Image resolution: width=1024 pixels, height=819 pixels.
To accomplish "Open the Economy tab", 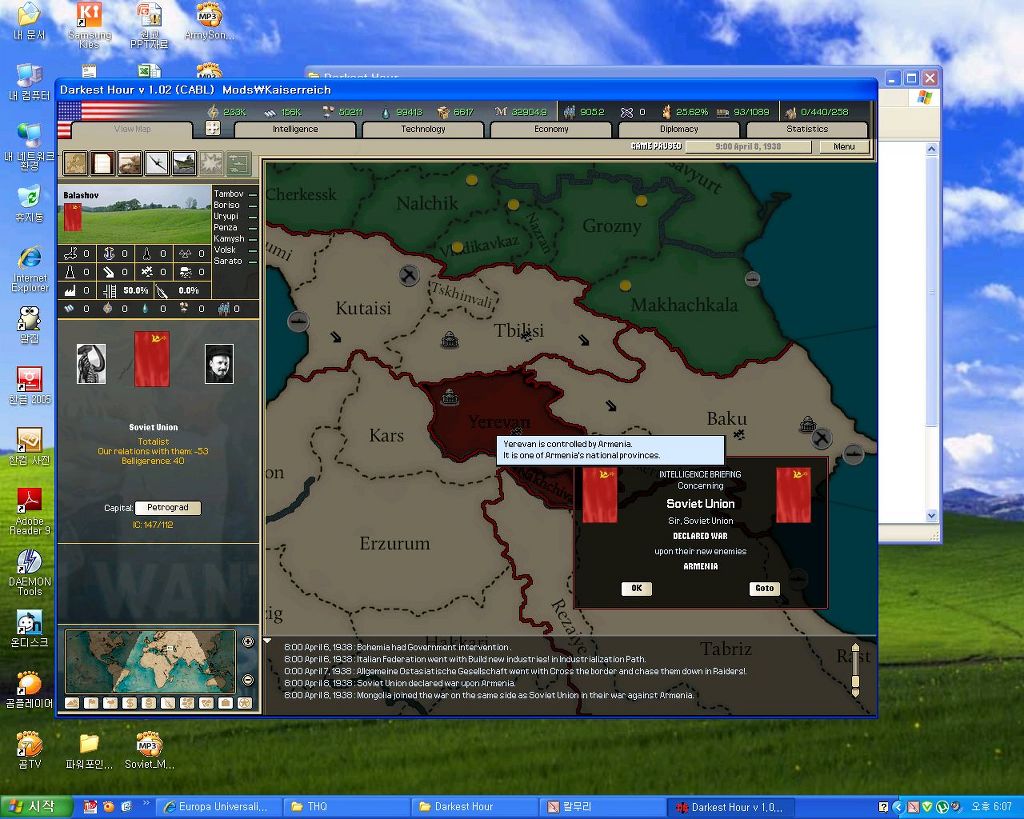I will click(551, 129).
